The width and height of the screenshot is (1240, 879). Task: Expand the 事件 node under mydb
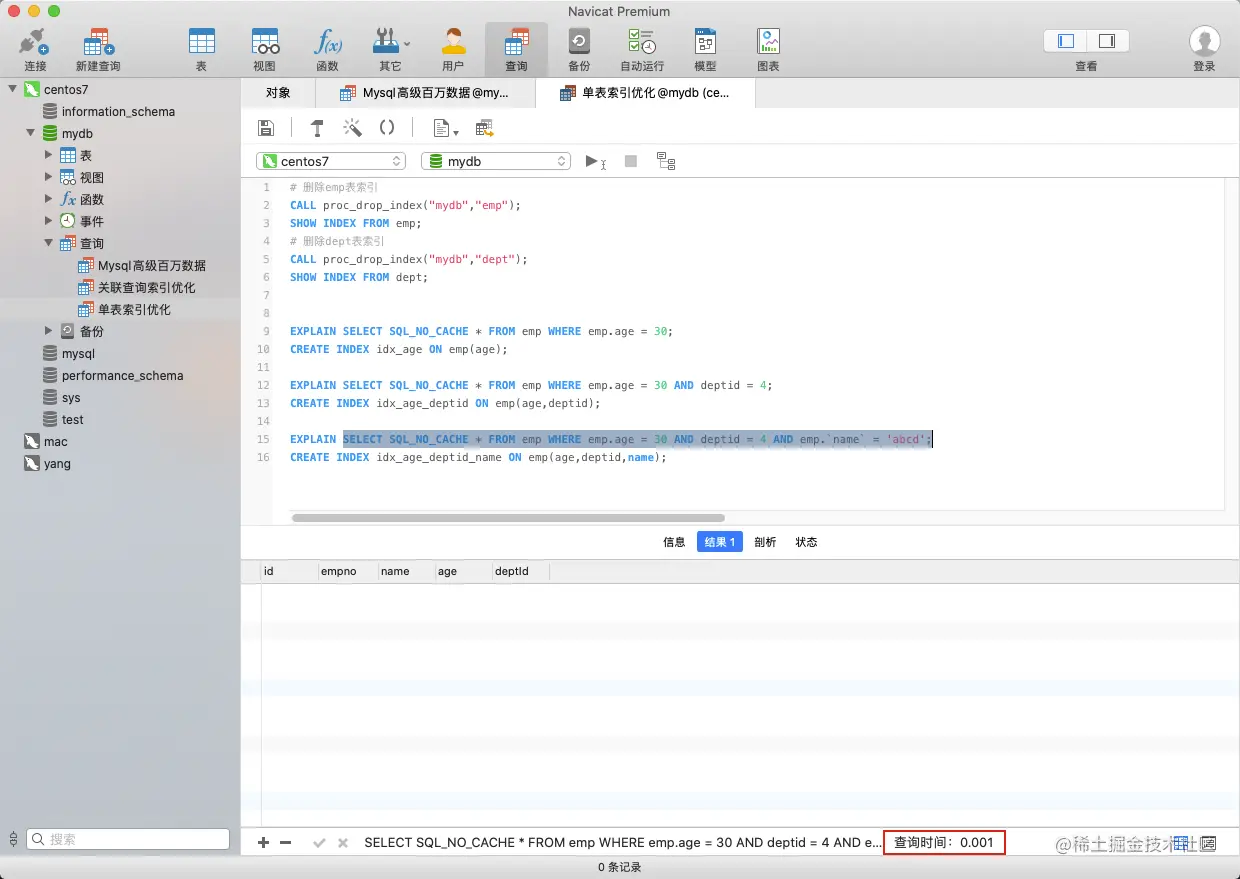[49, 221]
